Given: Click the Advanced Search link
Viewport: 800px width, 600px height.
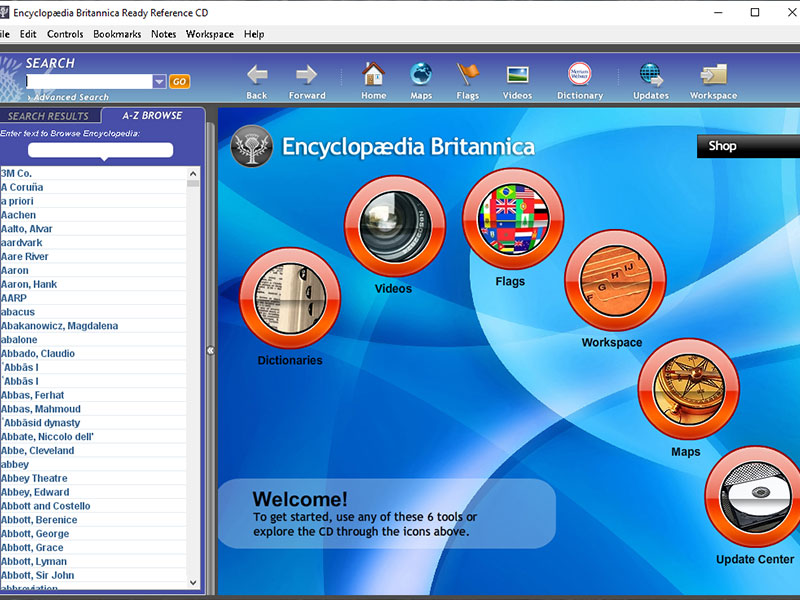Looking at the screenshot, I should tap(71, 97).
